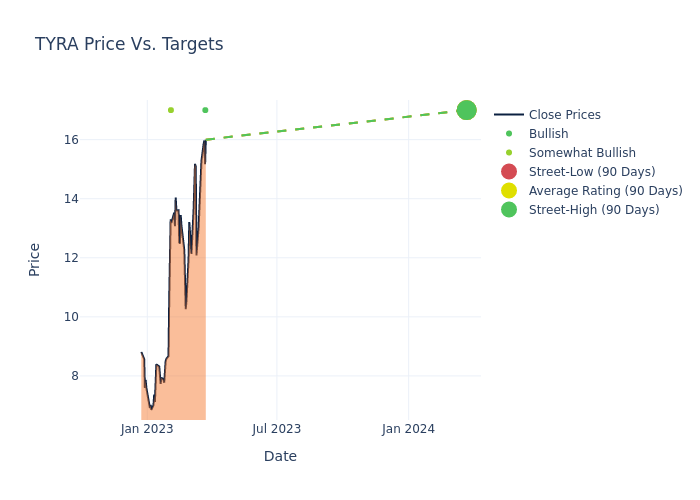Click the Jul 2023 x-axis tick label
700x500 pixels.
click(x=277, y=429)
